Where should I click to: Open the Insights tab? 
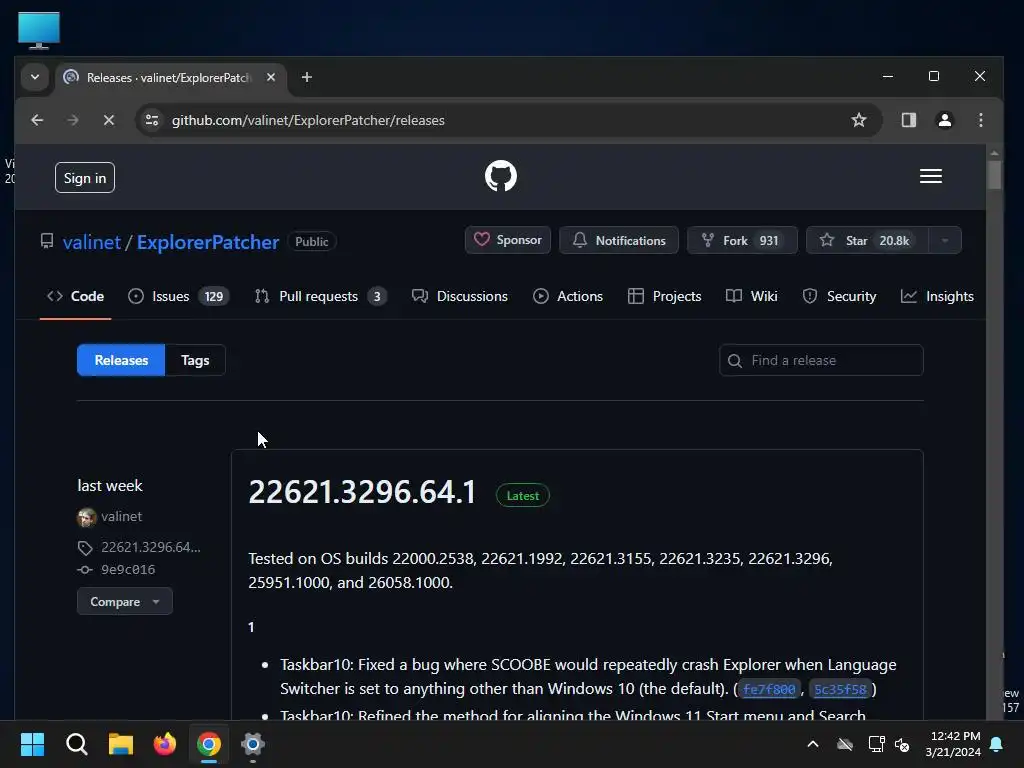click(x=937, y=296)
